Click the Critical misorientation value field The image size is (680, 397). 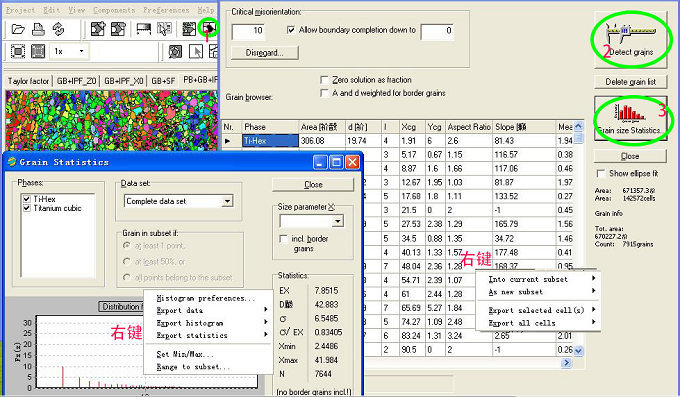tap(248, 31)
